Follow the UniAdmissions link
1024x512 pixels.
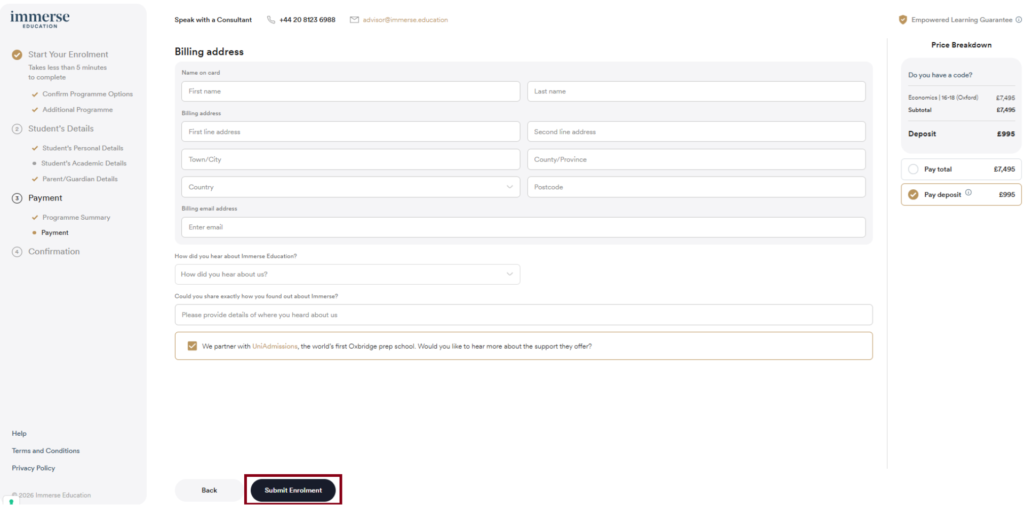pyautogui.click(x=275, y=346)
